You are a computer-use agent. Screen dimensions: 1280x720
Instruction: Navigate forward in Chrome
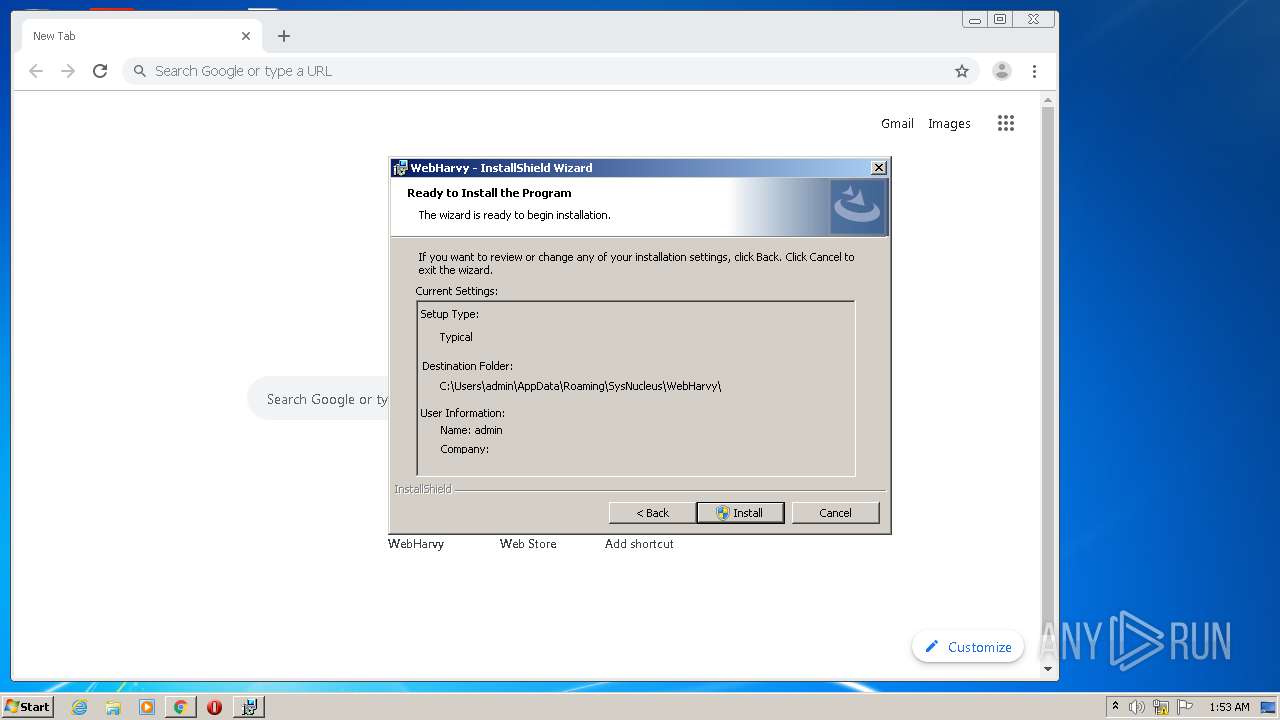pos(68,71)
